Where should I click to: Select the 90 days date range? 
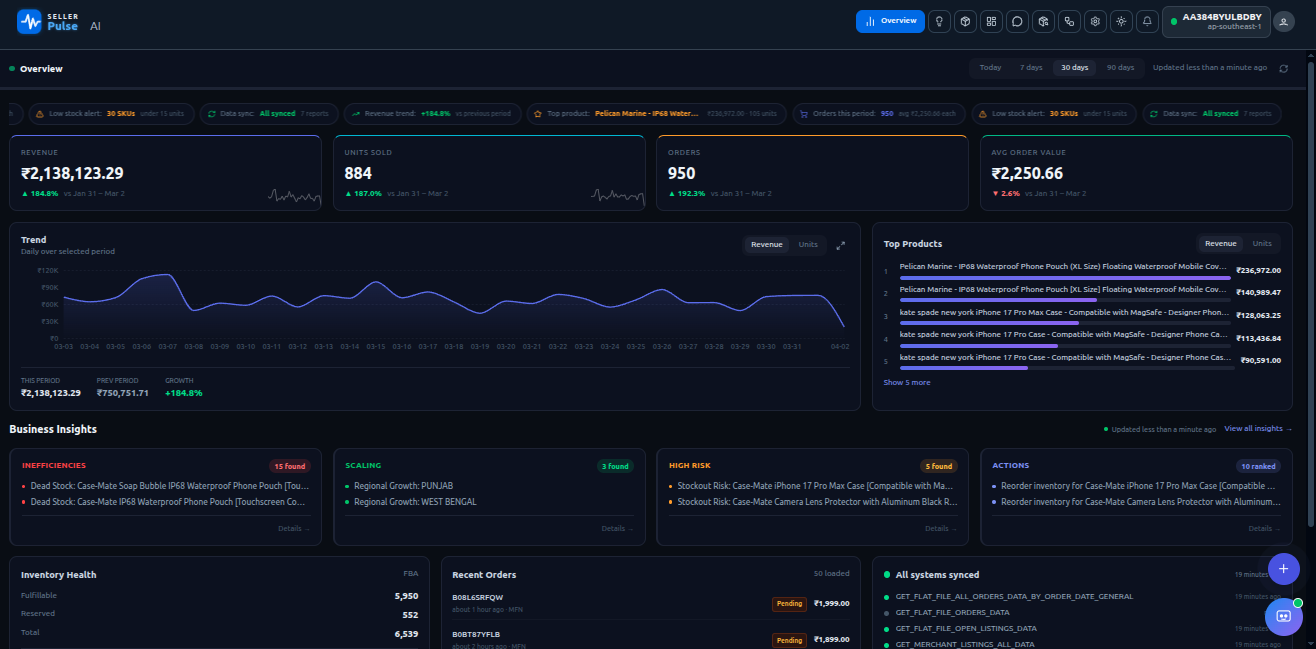tap(1120, 68)
